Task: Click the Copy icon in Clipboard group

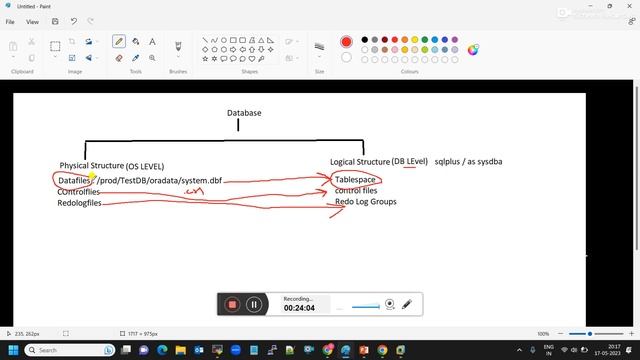Action: pos(31,58)
